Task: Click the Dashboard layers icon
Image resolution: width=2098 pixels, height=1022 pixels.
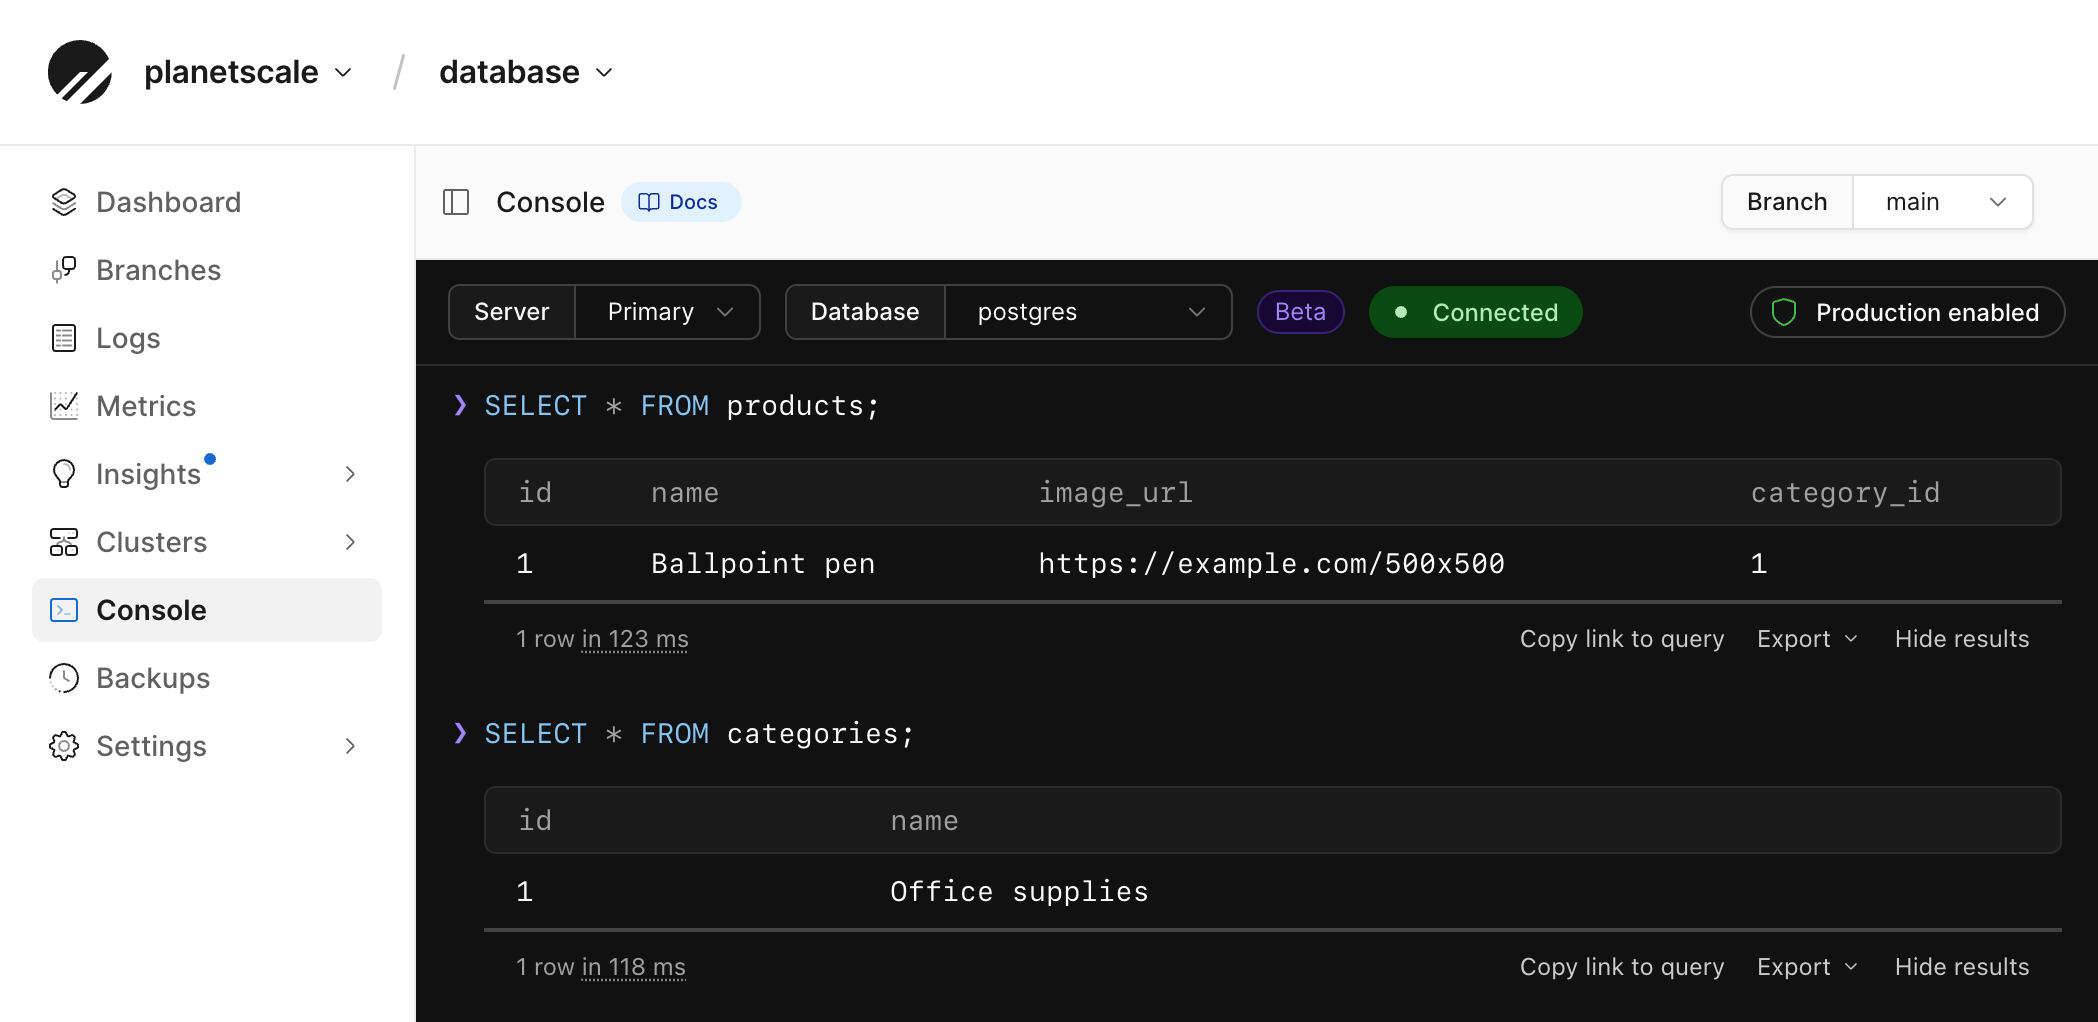Action: coord(64,202)
